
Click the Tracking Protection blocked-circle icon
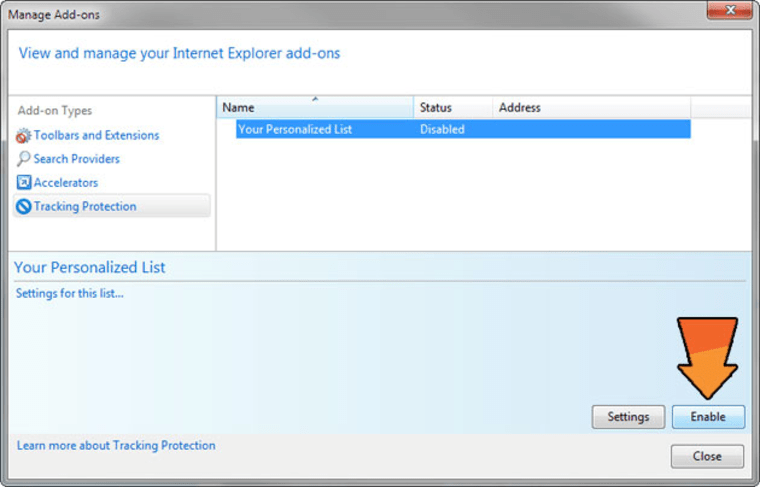(x=23, y=206)
